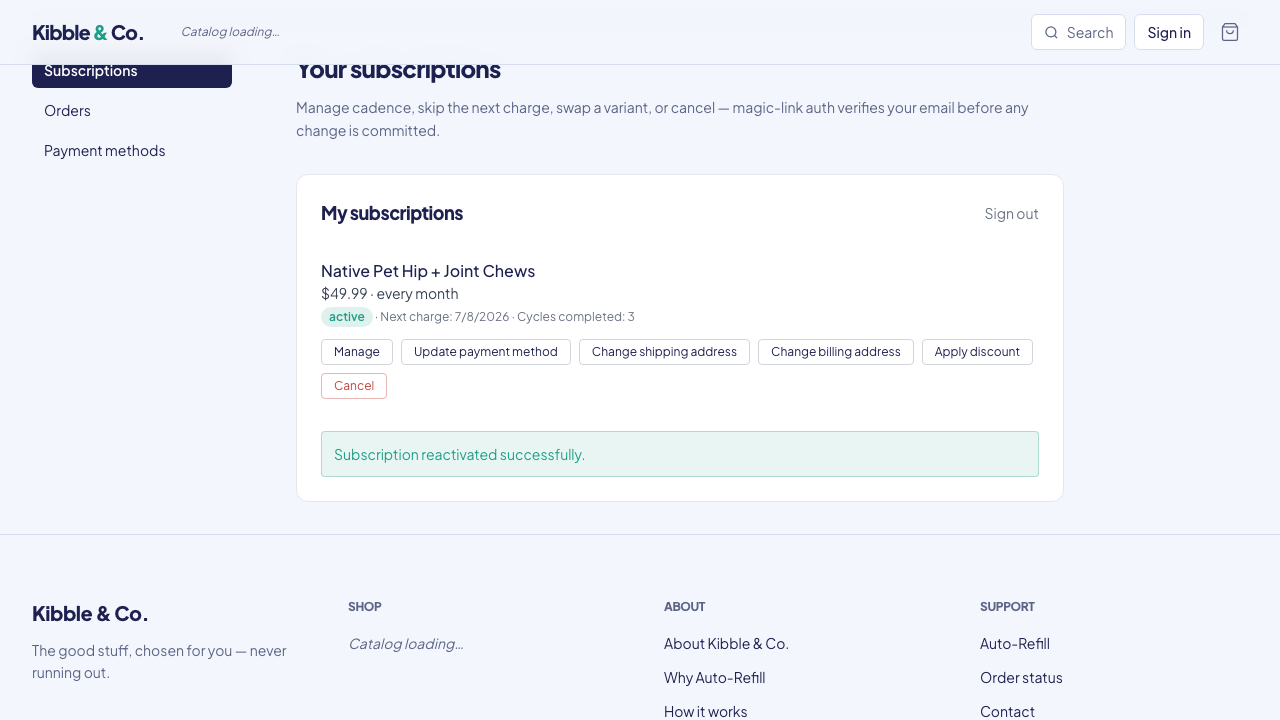This screenshot has height=720, width=1280.
Task: Click the Sign in button
Action: (x=1169, y=32)
